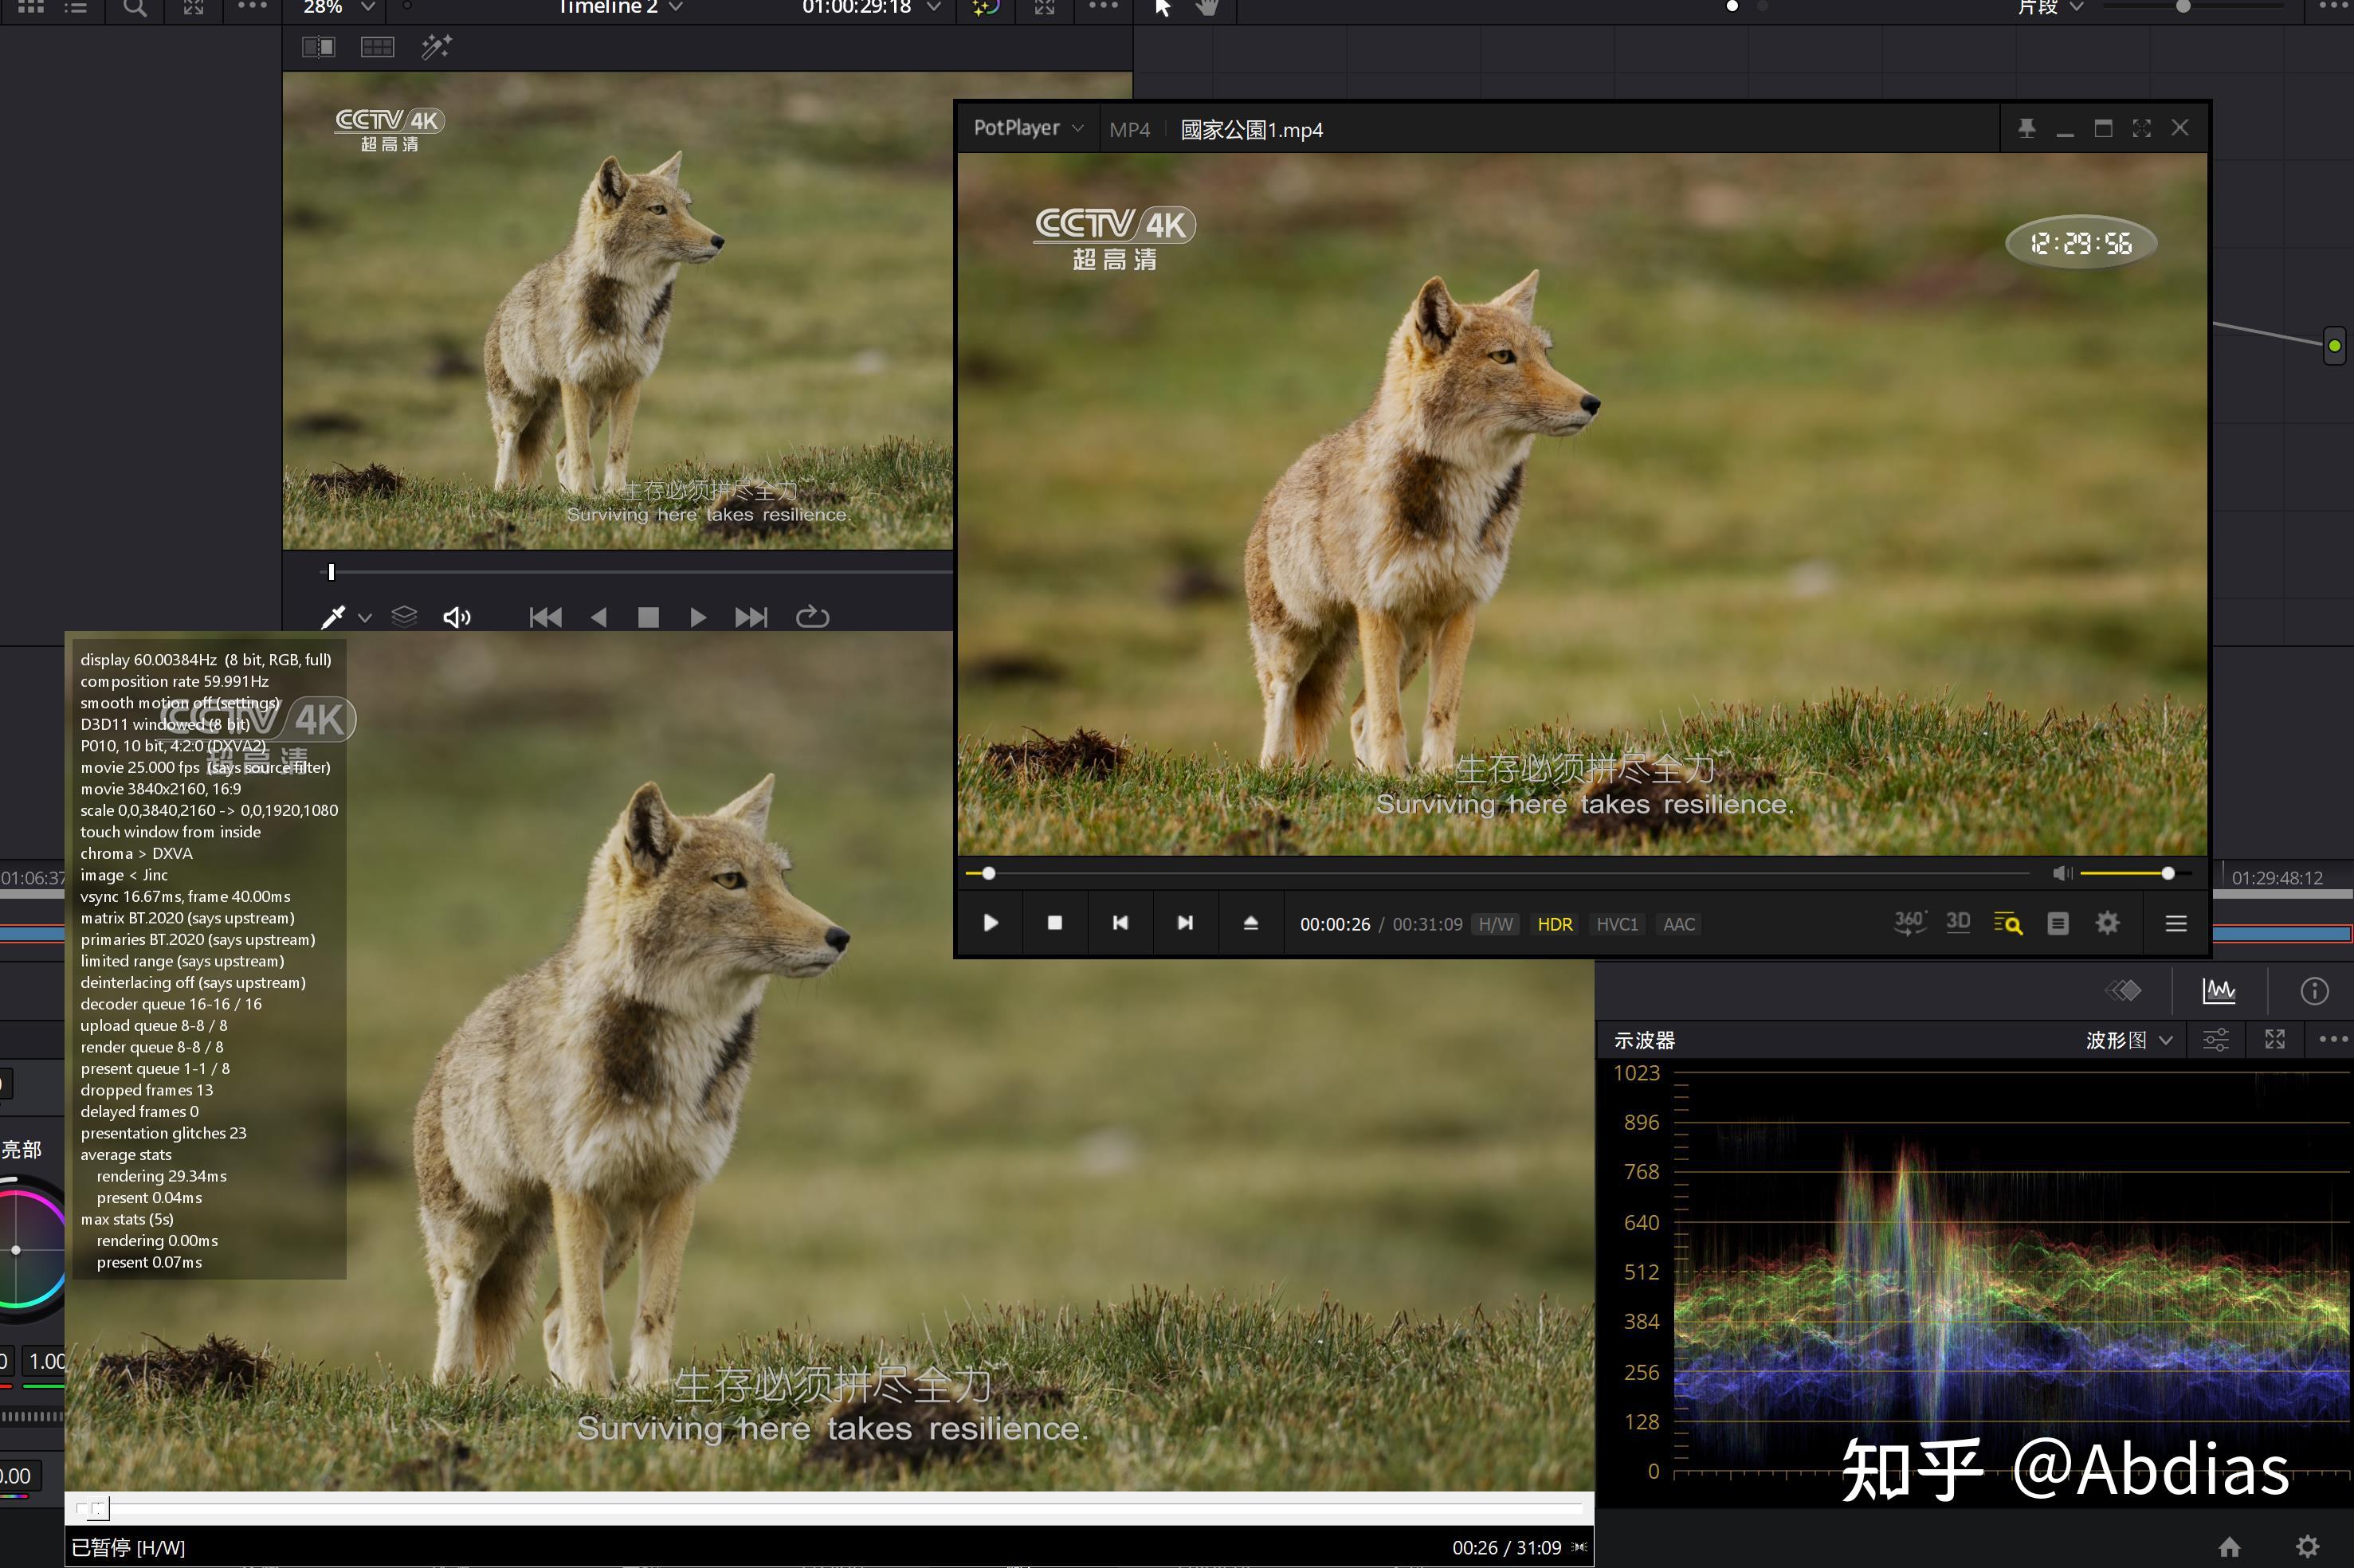Open PotPlayer settings gear icon
Image resolution: width=2354 pixels, height=1568 pixels.
point(2107,923)
